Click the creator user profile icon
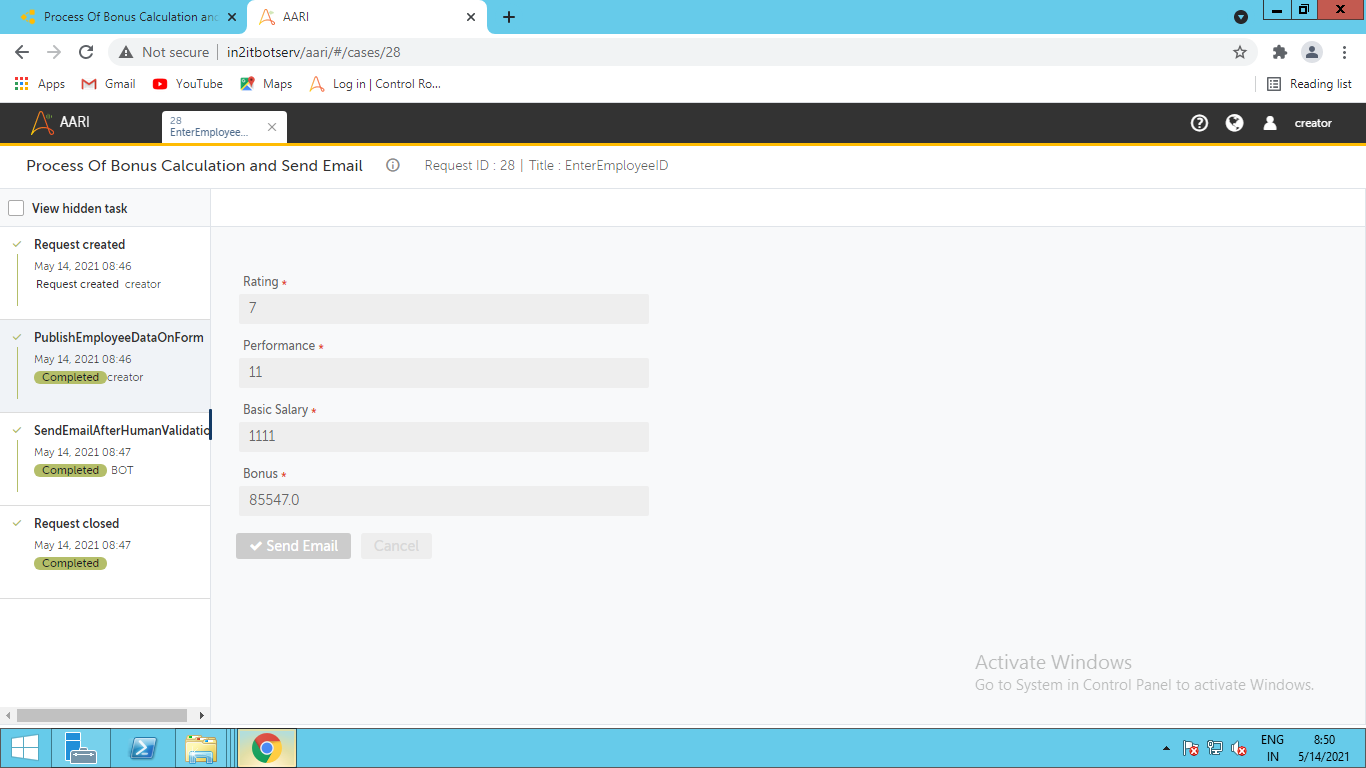 (1270, 123)
